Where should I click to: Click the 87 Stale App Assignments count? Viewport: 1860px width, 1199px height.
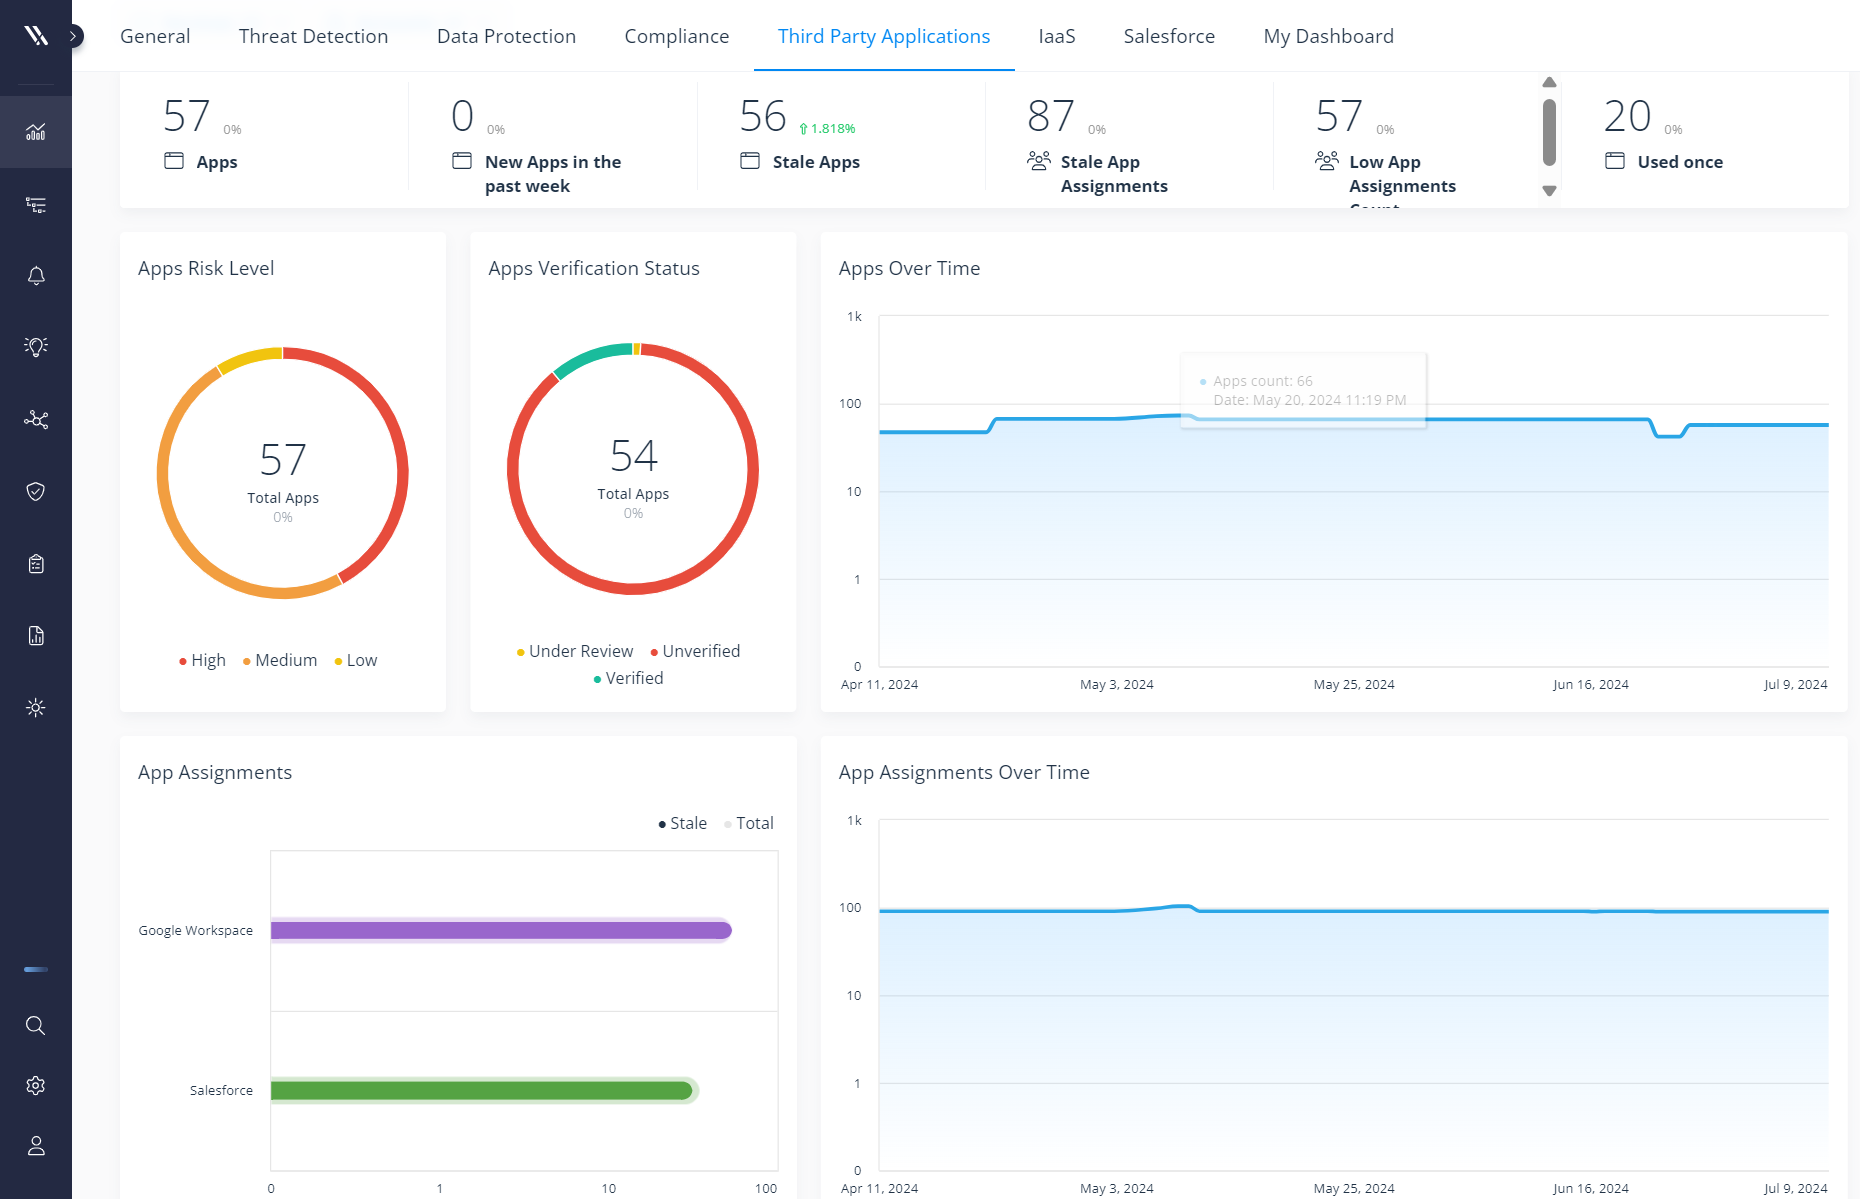pyautogui.click(x=1051, y=116)
